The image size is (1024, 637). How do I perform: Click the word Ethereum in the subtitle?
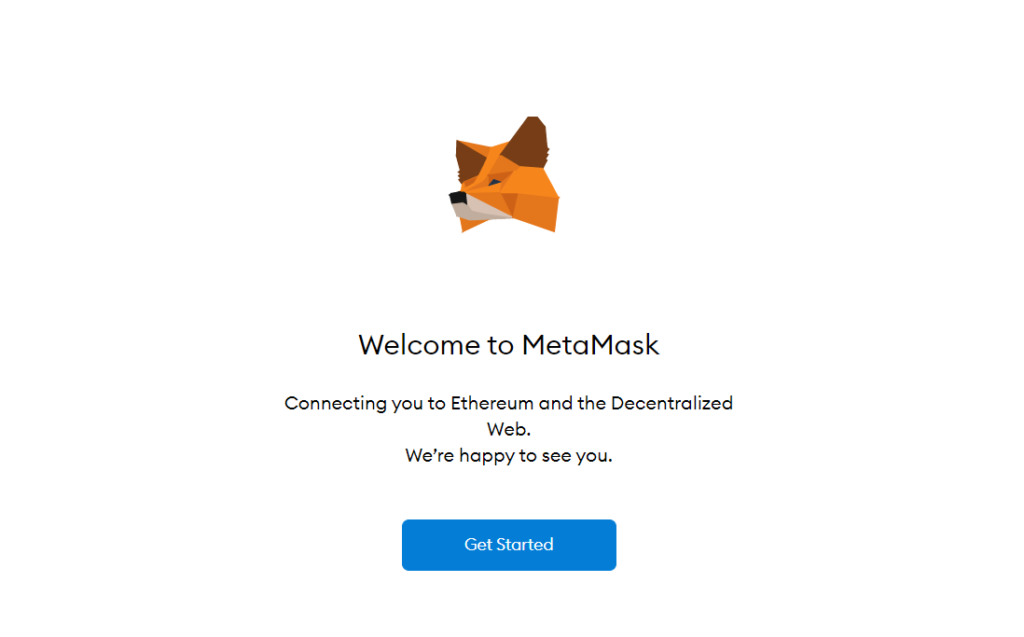[492, 403]
